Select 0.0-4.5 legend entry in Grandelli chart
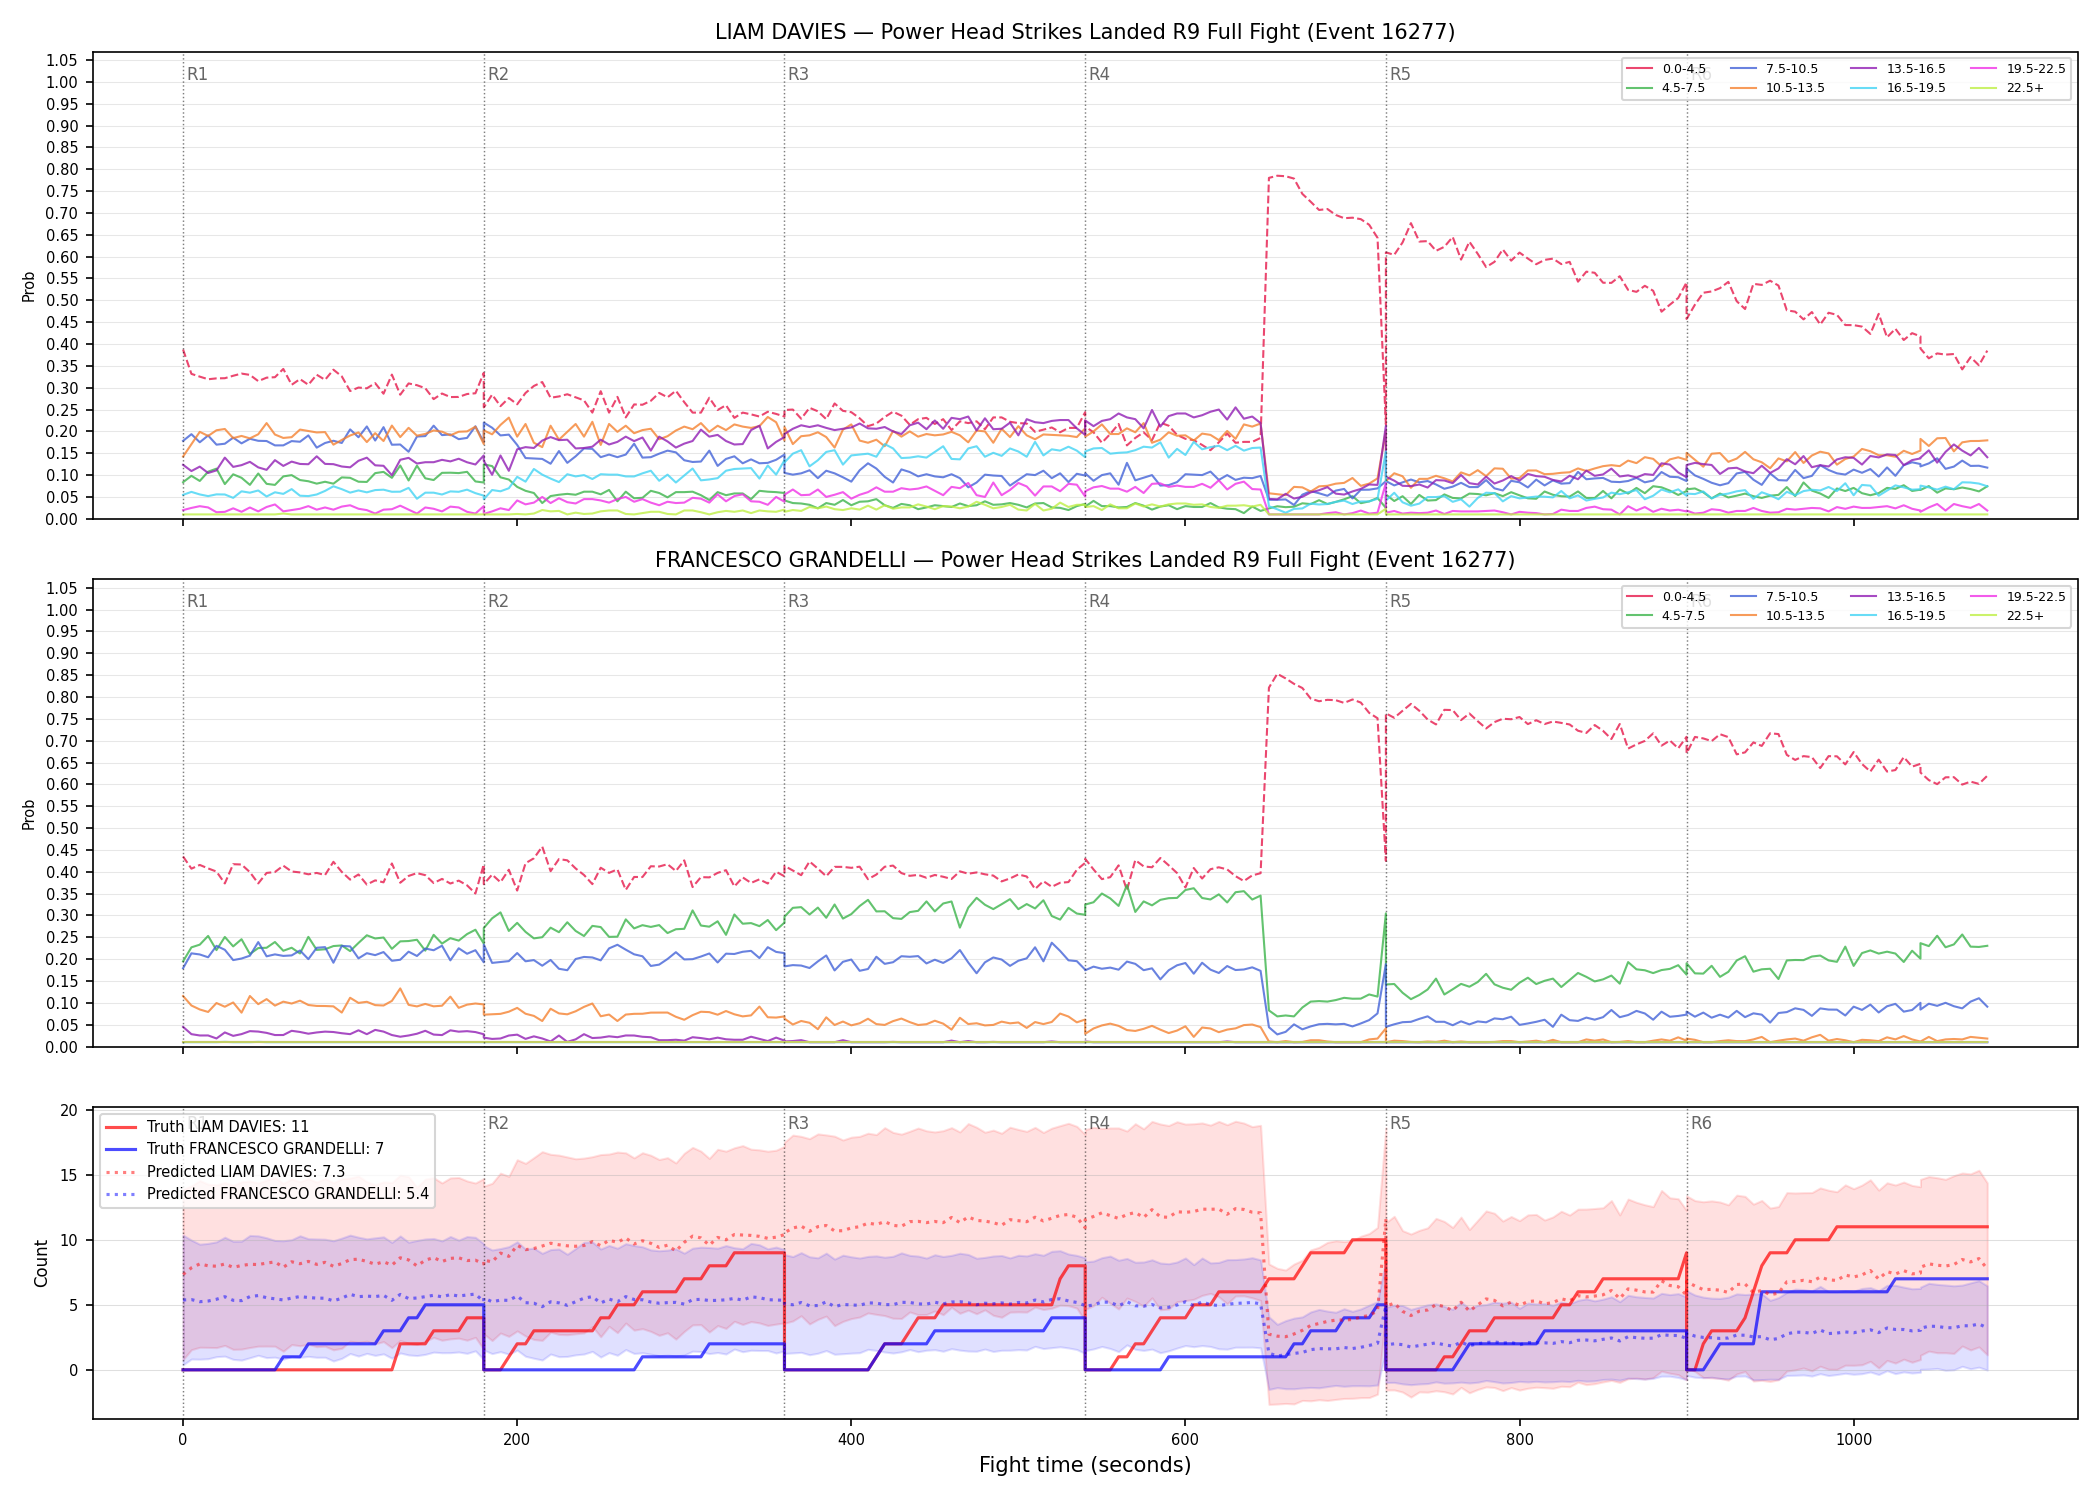Screen dimensions: 2100x1500 tap(1666, 597)
